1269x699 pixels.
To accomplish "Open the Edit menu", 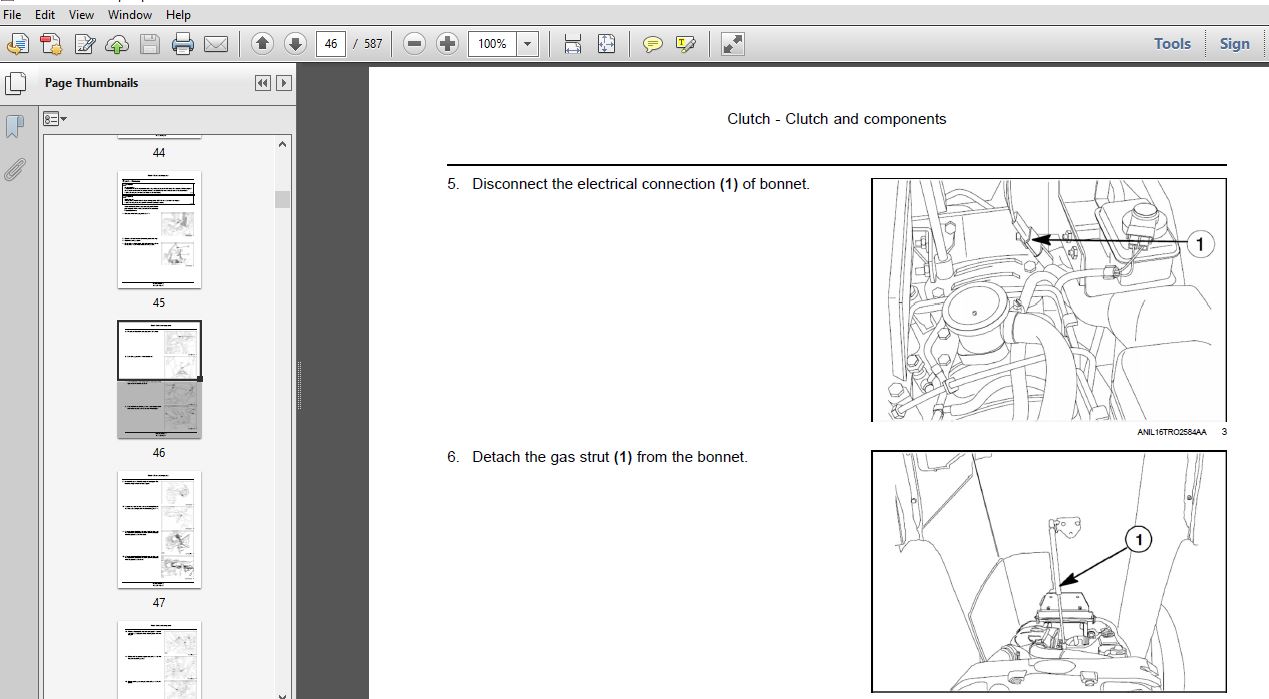I will pyautogui.click(x=45, y=15).
